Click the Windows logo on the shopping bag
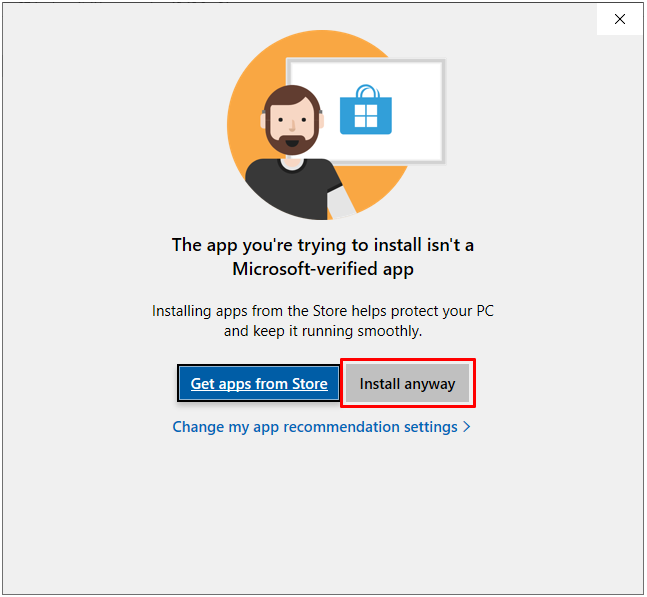 366,116
